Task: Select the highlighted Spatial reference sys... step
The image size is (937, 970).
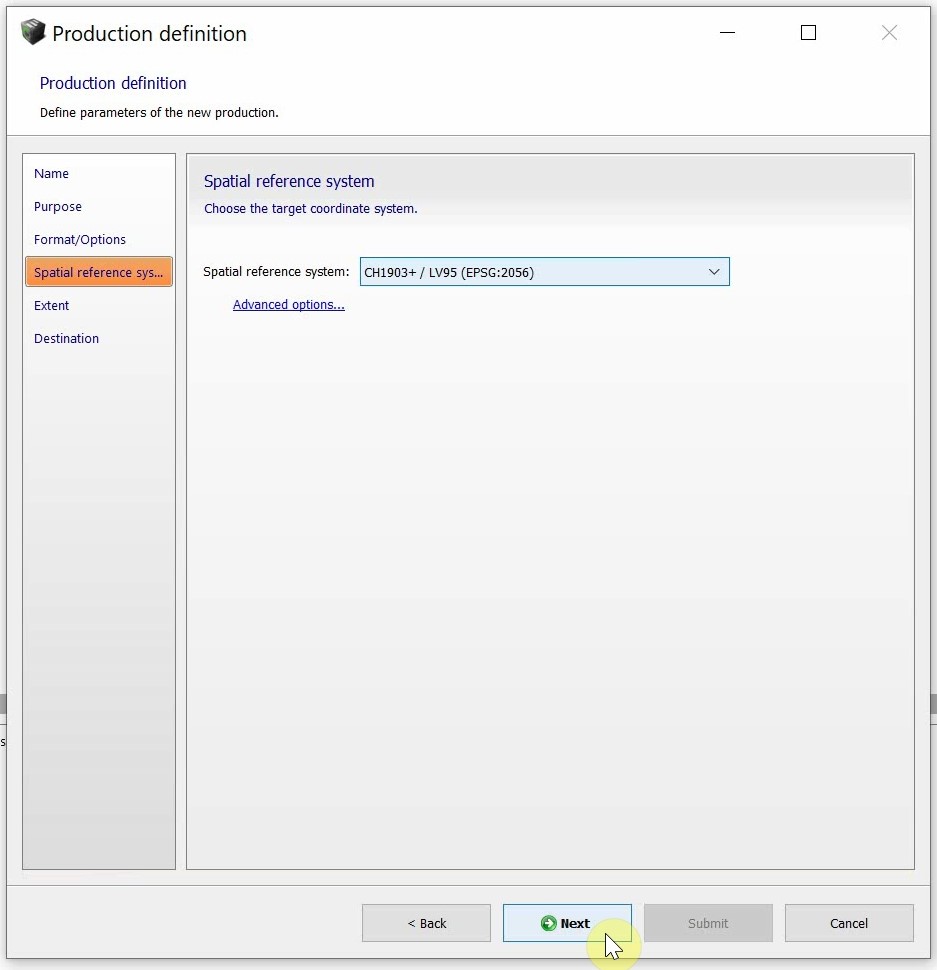Action: (x=98, y=273)
